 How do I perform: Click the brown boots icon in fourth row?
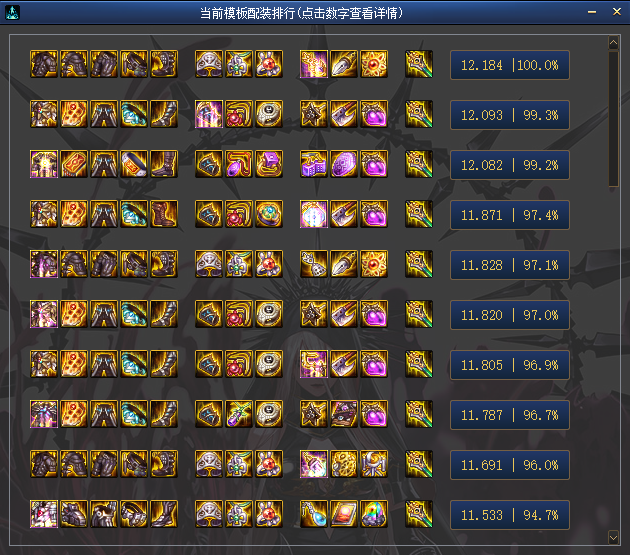[x=164, y=214]
